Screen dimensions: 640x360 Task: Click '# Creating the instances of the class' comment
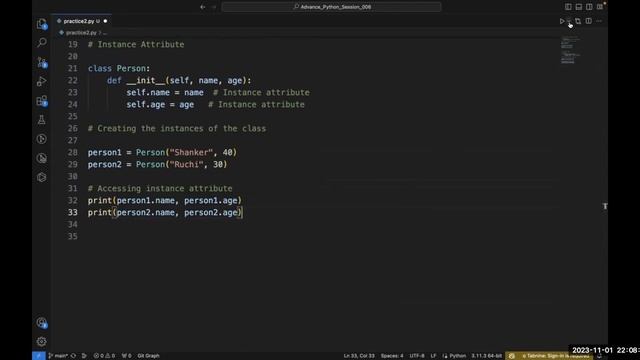[177, 129]
